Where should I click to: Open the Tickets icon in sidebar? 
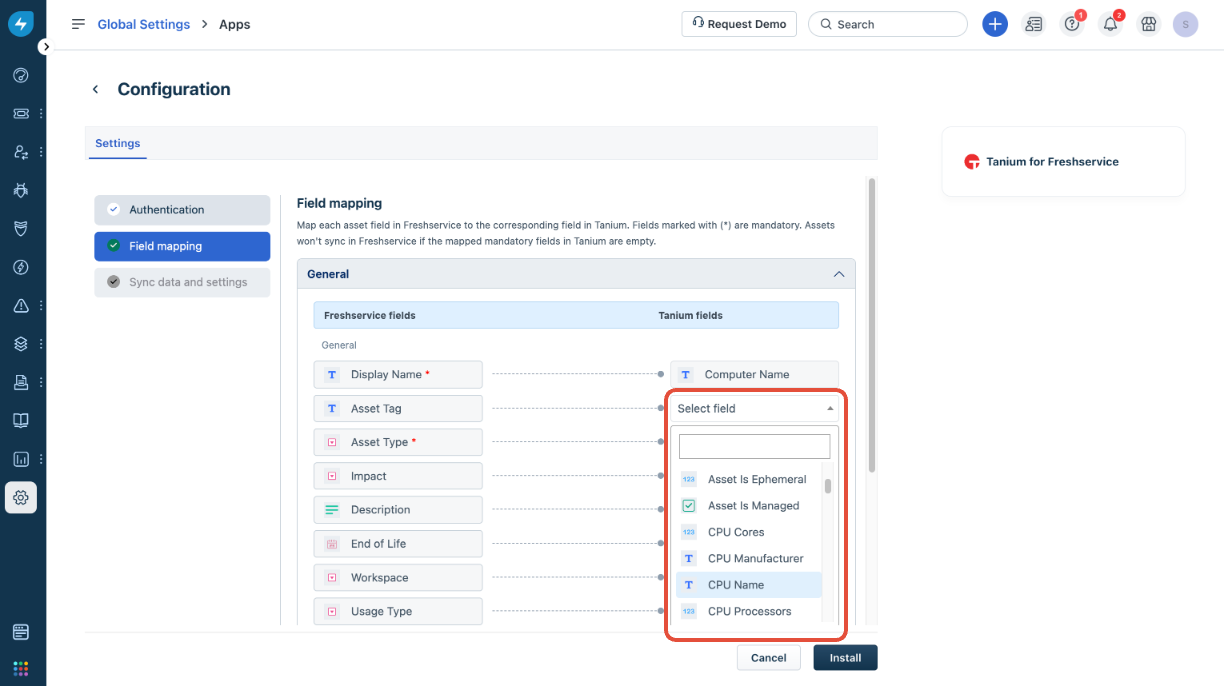click(x=21, y=113)
